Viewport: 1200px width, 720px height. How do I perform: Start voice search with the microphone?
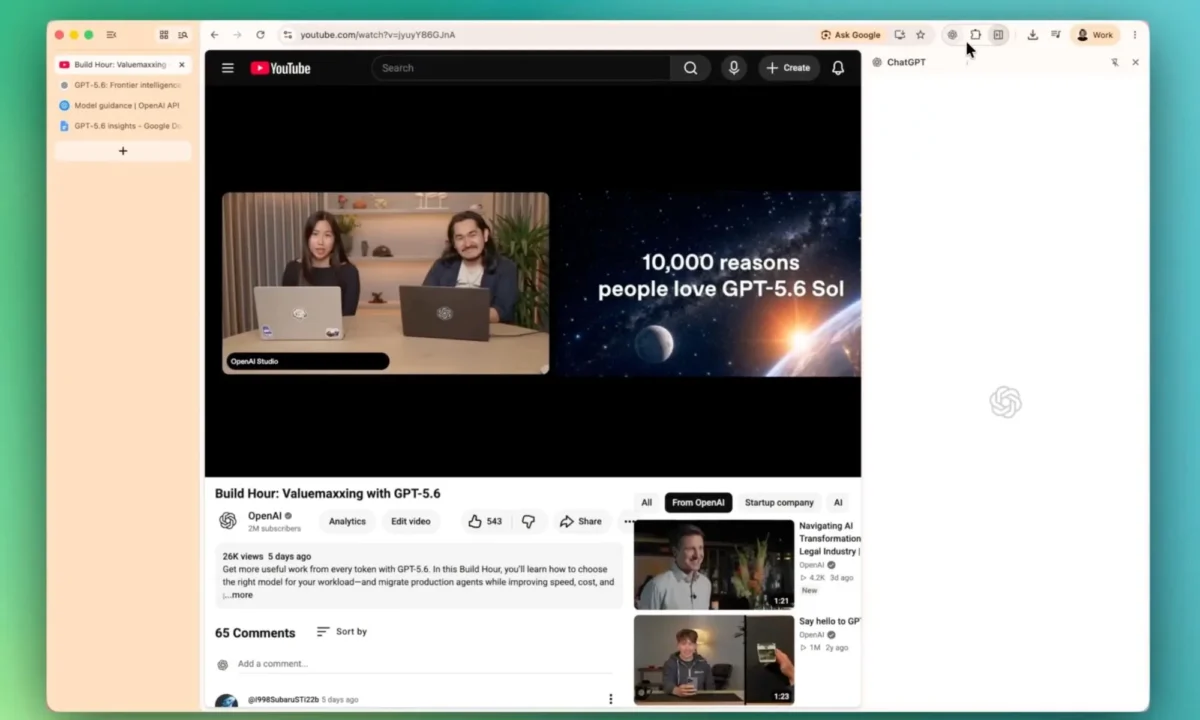(x=734, y=68)
